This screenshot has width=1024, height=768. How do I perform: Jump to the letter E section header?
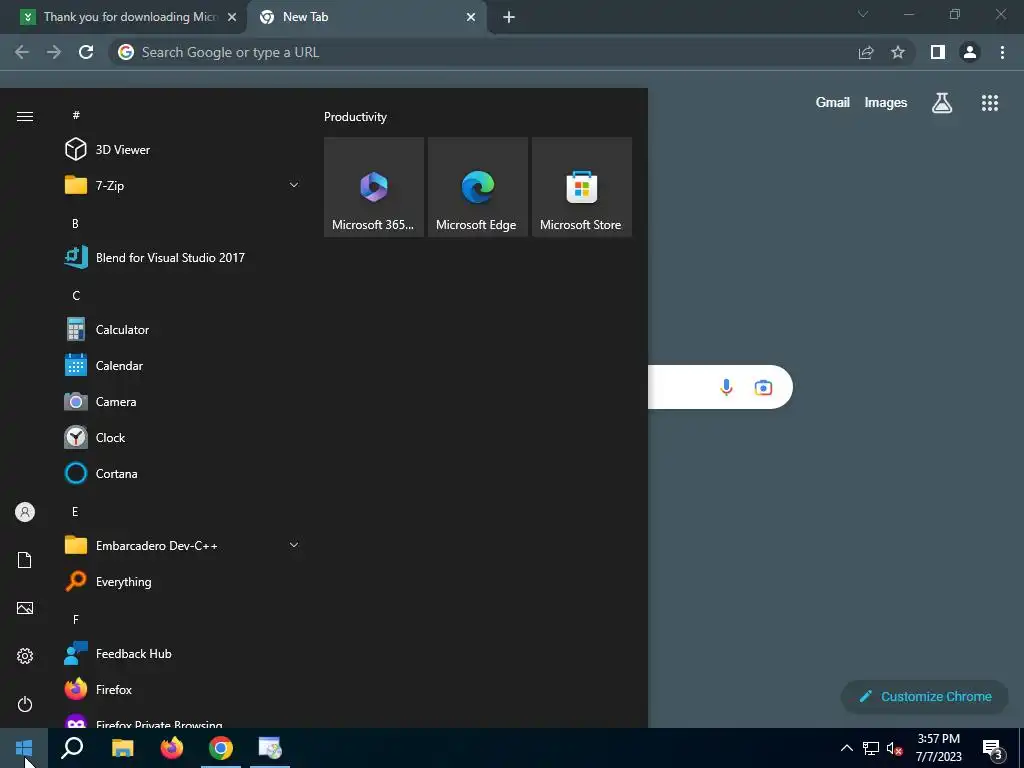[75, 511]
